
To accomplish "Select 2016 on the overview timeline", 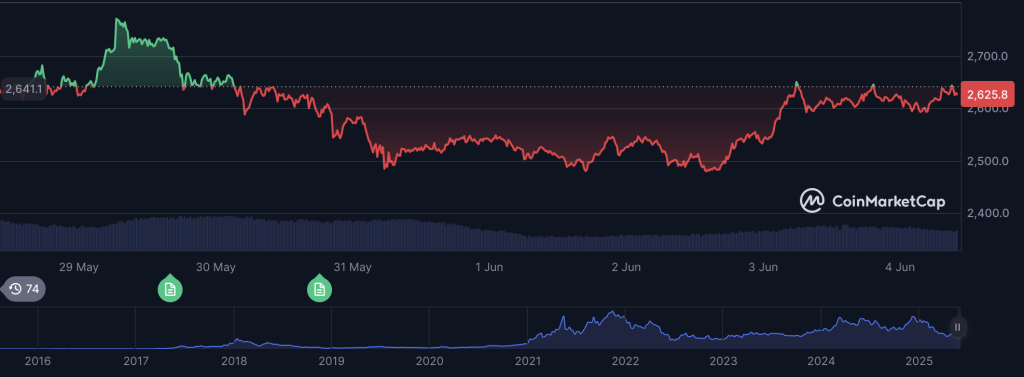I will tap(38, 360).
